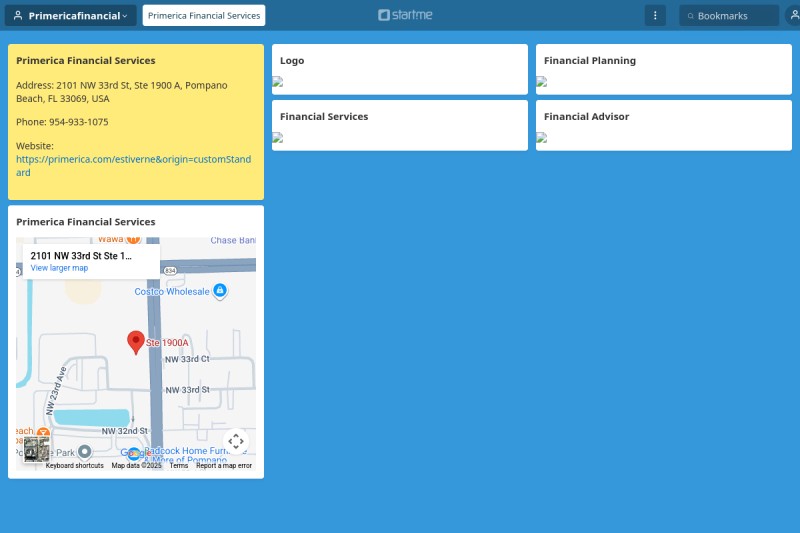Open the Primericafinancial account dropdown
This screenshot has height=533, width=800.
click(70, 15)
